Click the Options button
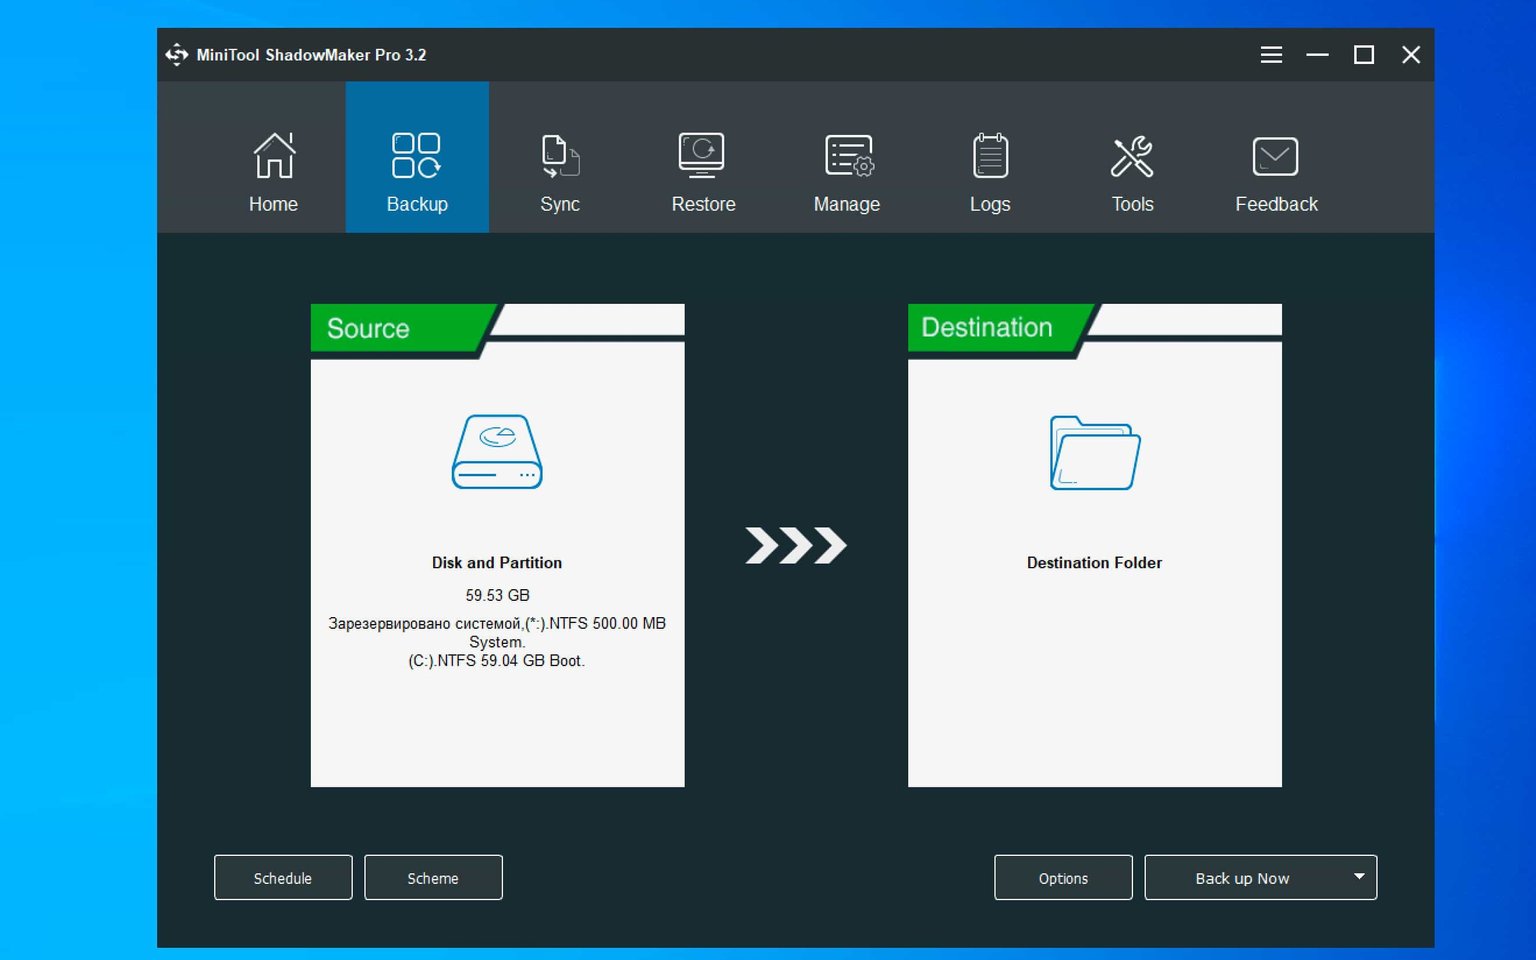This screenshot has height=960, width=1536. (1062, 877)
